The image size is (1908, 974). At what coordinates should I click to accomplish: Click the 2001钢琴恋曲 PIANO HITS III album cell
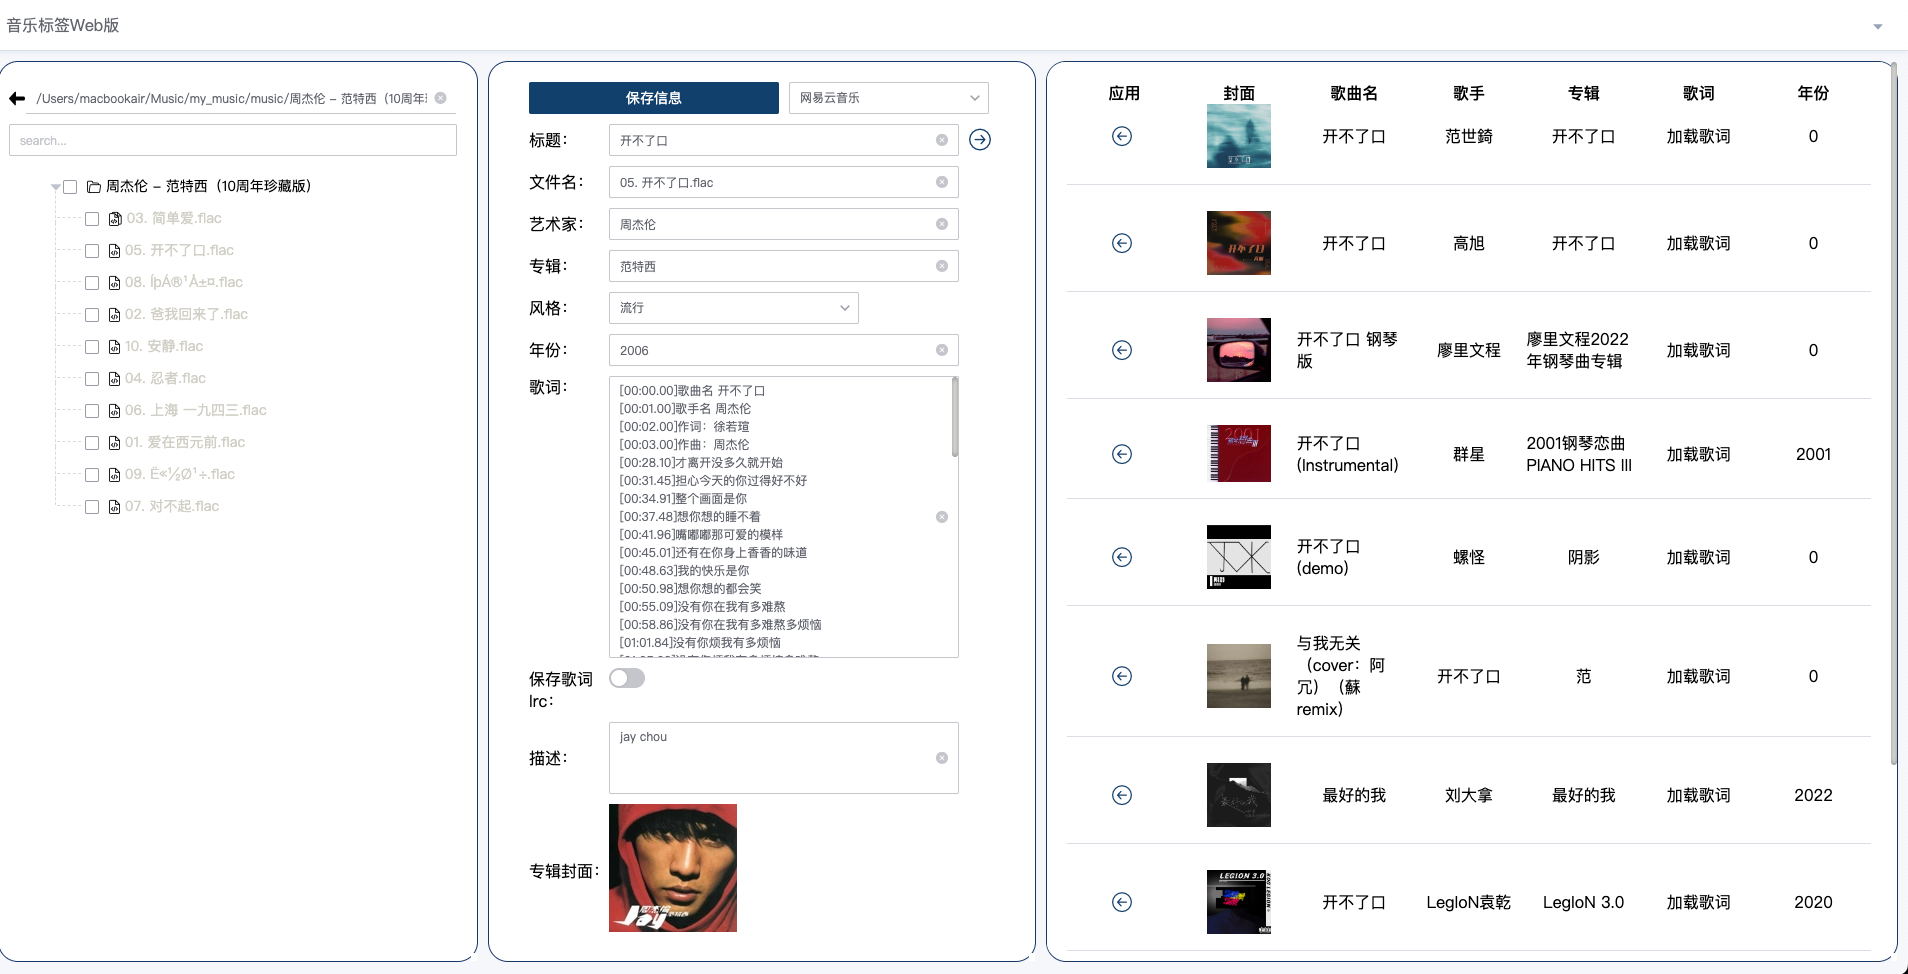click(1579, 454)
